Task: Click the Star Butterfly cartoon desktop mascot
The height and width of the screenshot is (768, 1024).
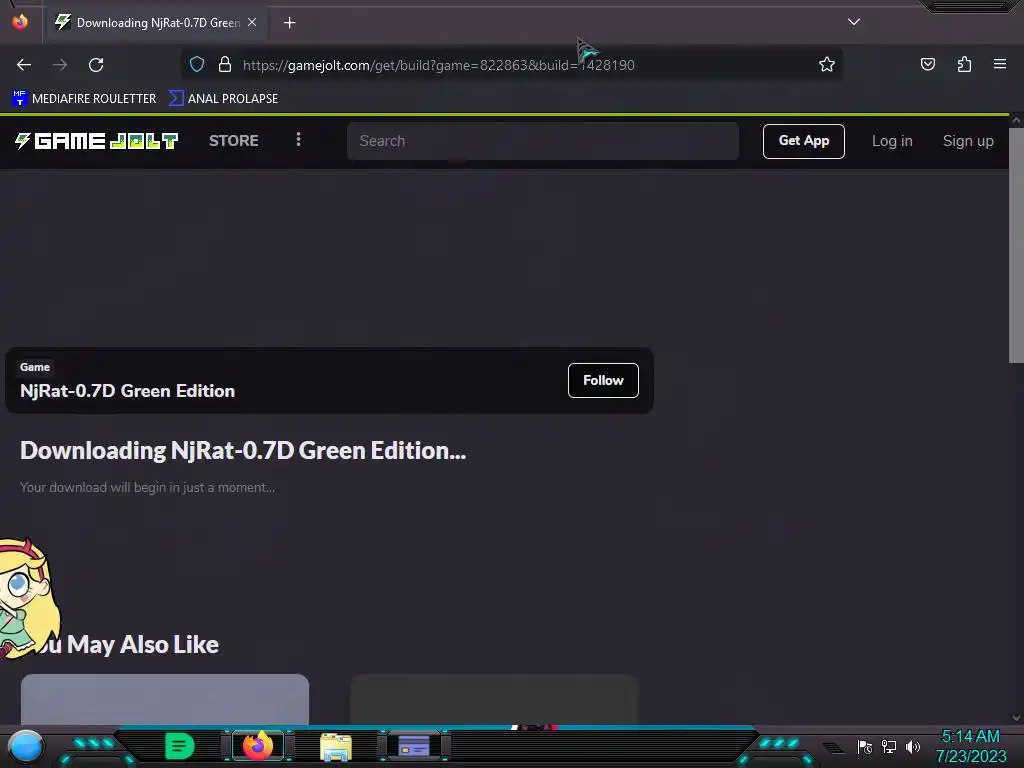Action: 27,598
